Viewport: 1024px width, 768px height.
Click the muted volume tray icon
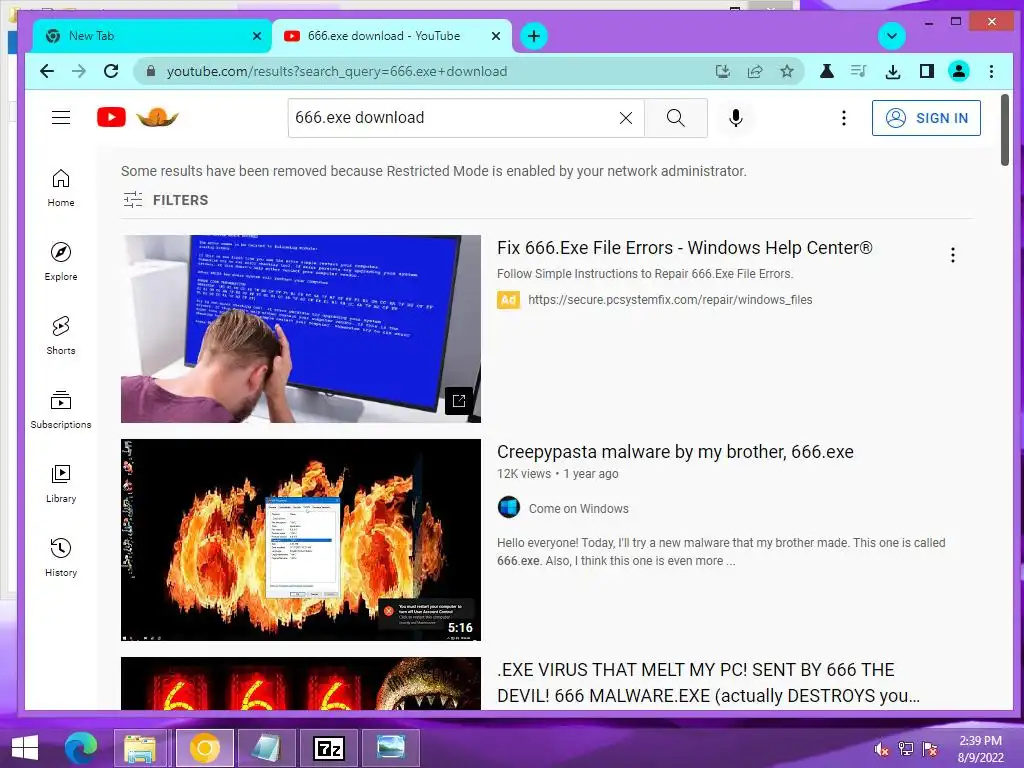[881, 749]
